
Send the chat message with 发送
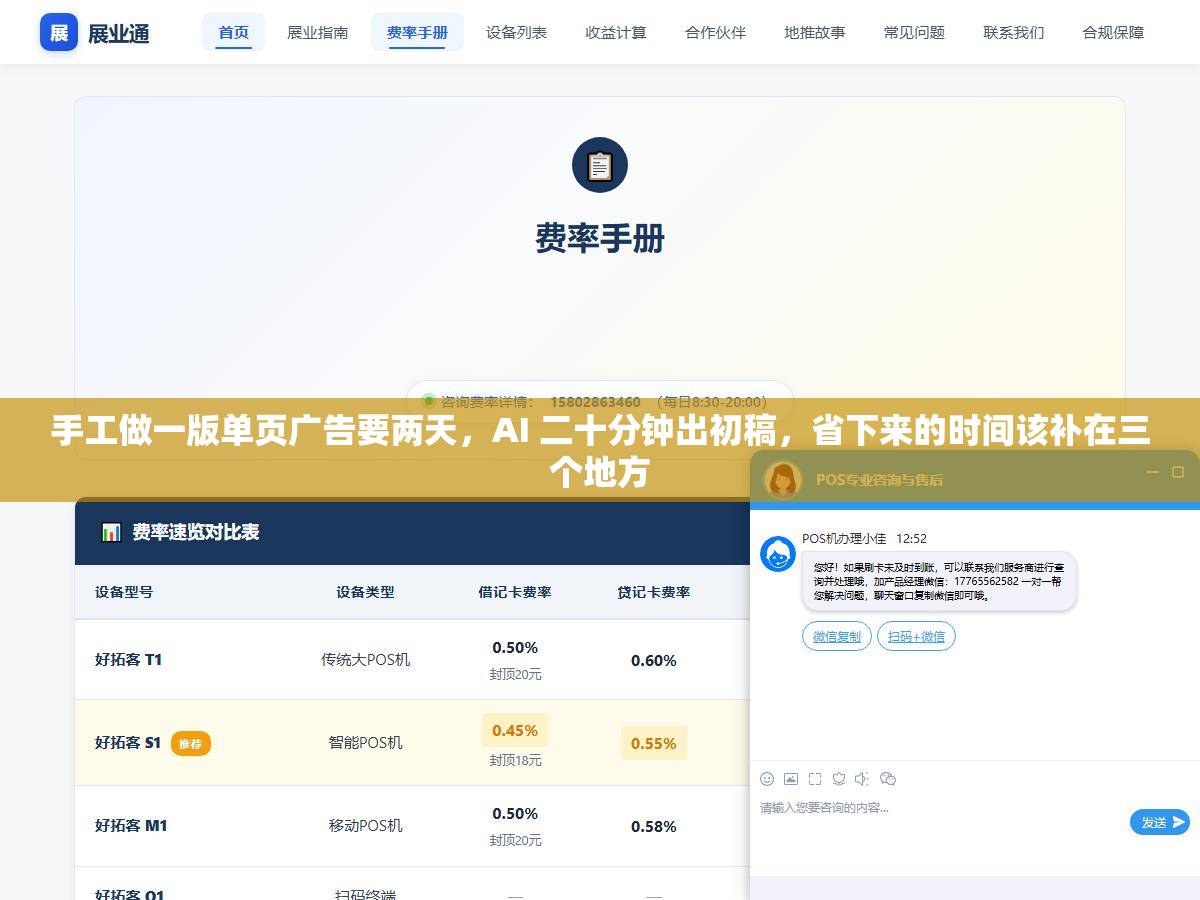pyautogui.click(x=1160, y=822)
